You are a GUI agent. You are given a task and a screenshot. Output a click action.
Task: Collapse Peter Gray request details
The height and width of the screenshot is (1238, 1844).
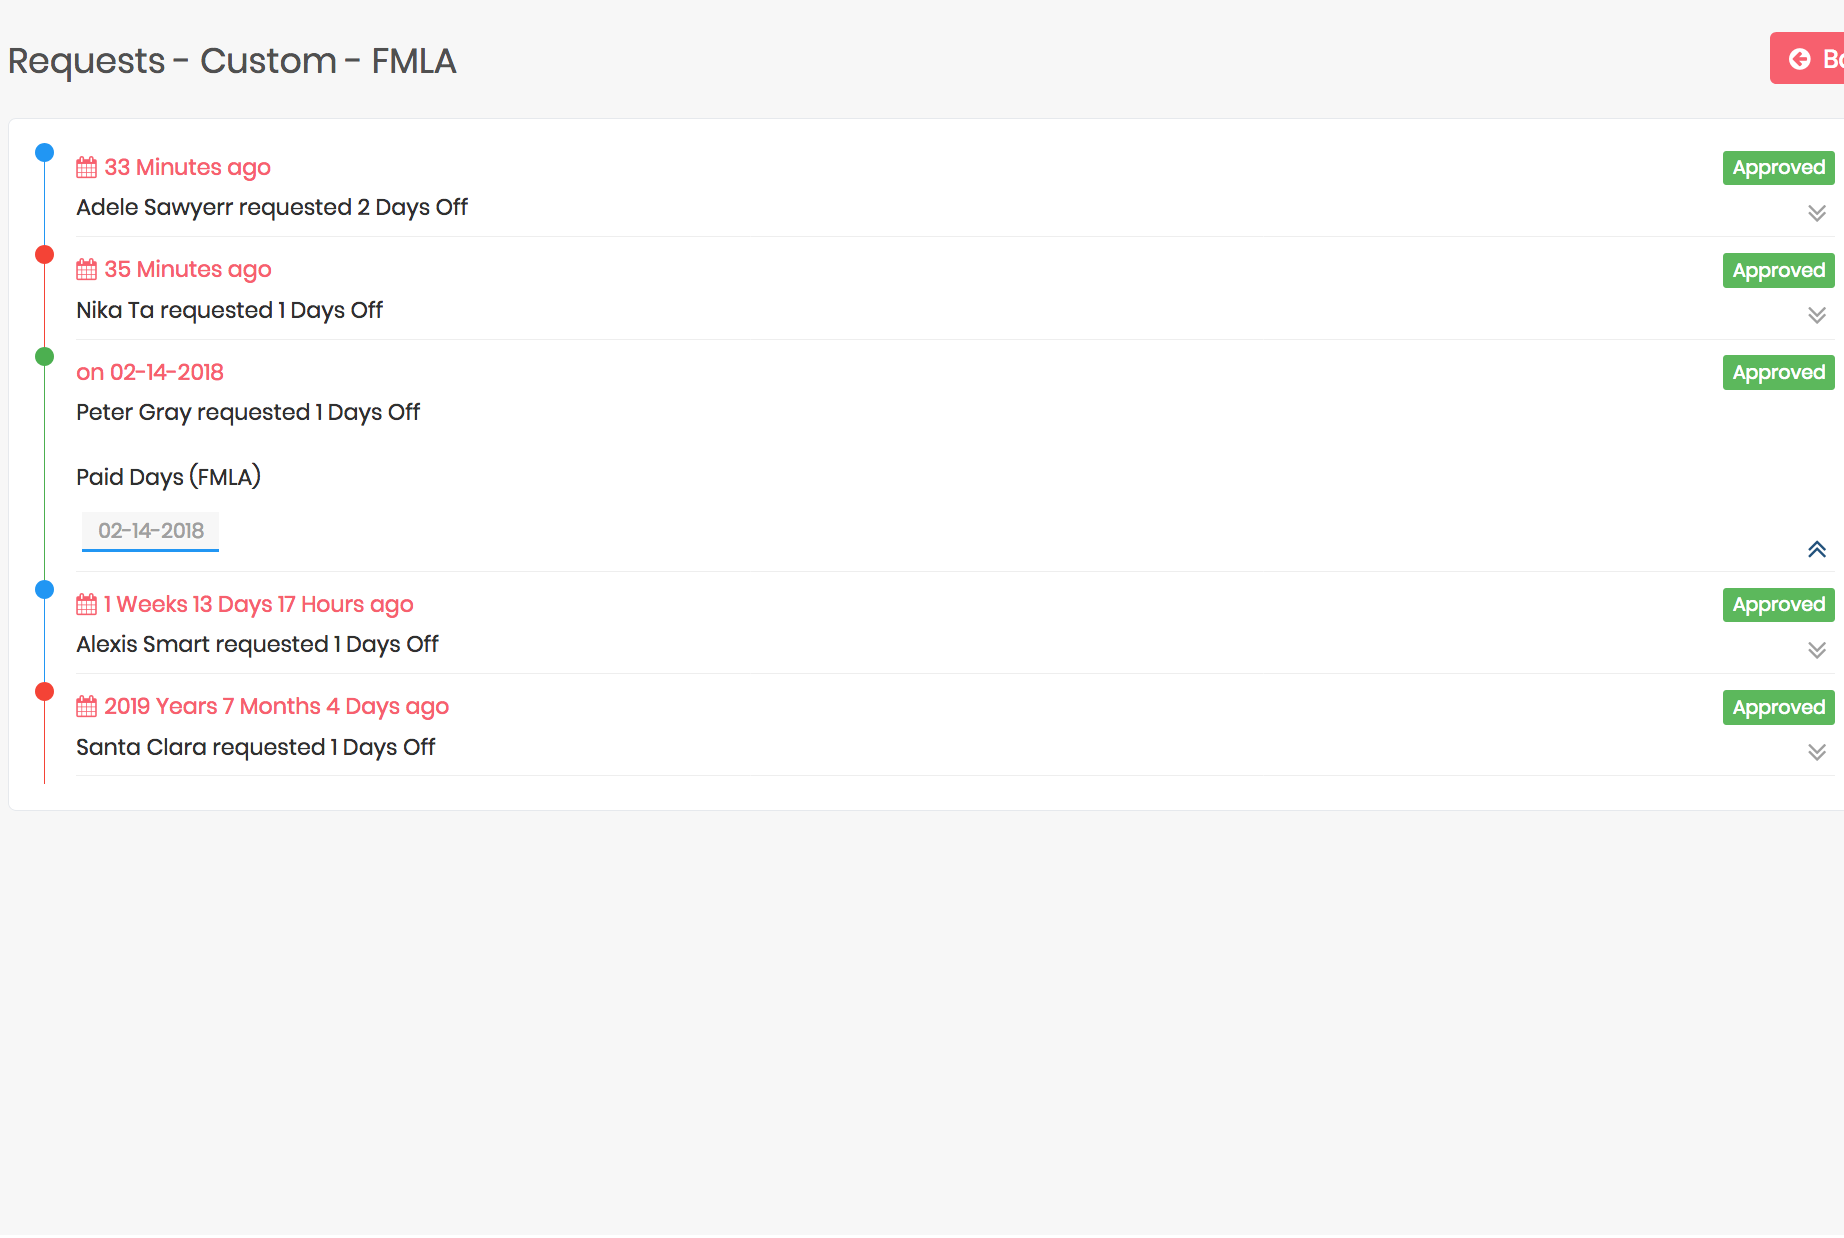coord(1816,549)
